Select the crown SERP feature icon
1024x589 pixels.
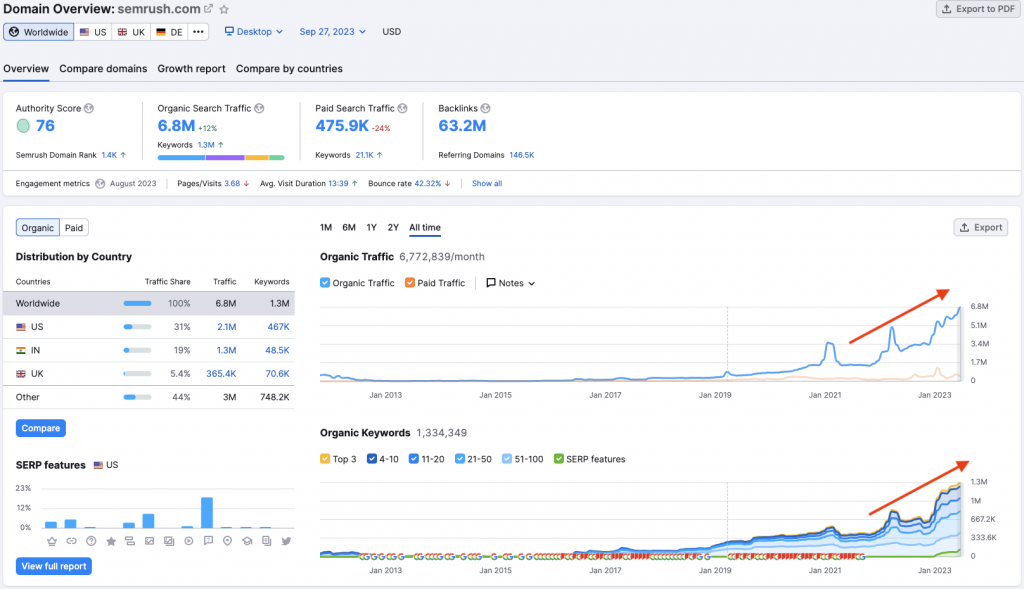tap(52, 541)
